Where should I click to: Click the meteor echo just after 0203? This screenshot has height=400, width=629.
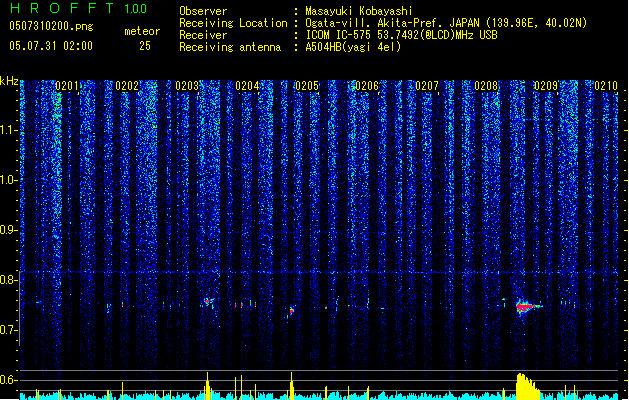click(x=208, y=301)
